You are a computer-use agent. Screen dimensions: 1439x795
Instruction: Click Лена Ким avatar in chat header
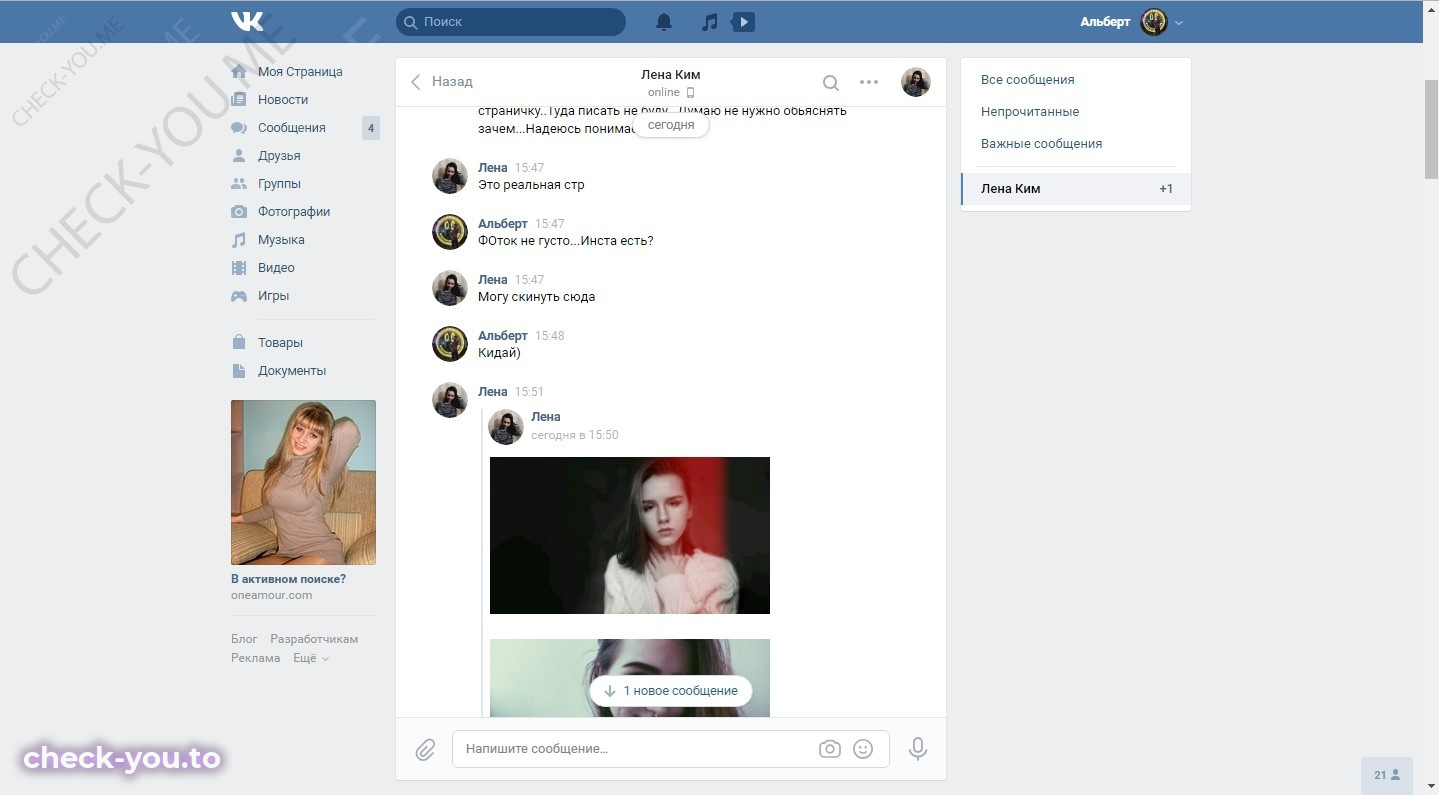click(x=916, y=82)
